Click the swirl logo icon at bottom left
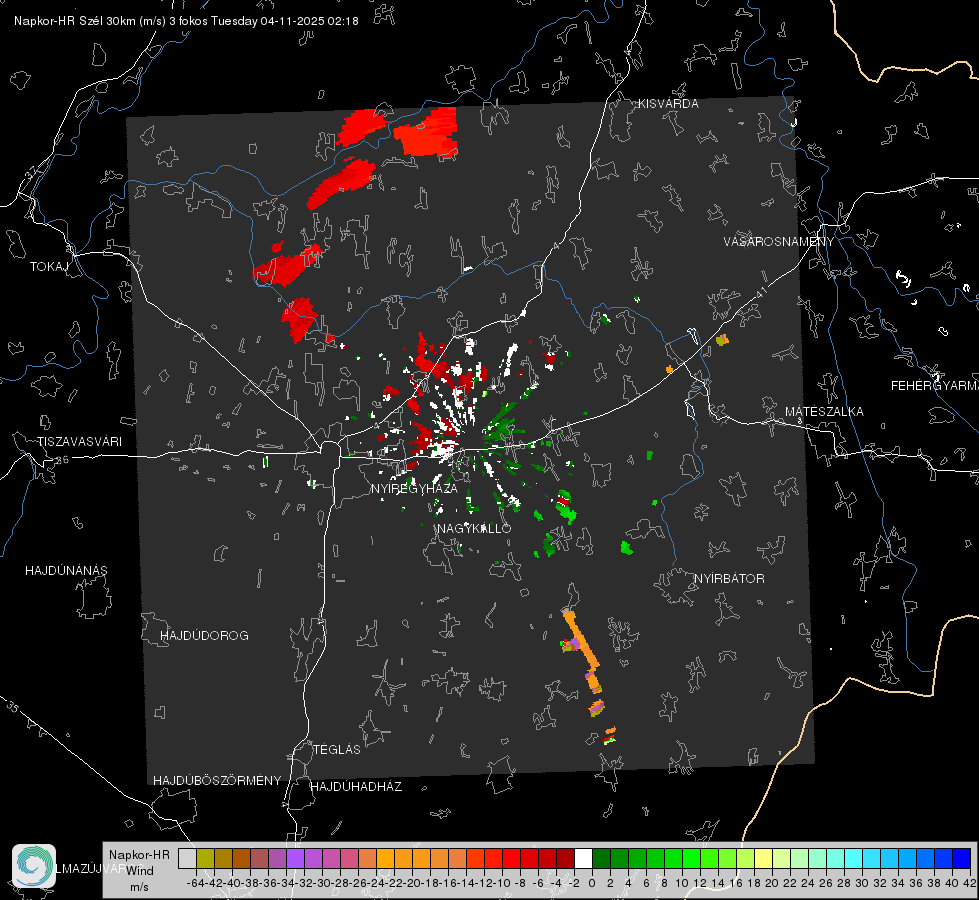979x900 pixels. click(34, 866)
